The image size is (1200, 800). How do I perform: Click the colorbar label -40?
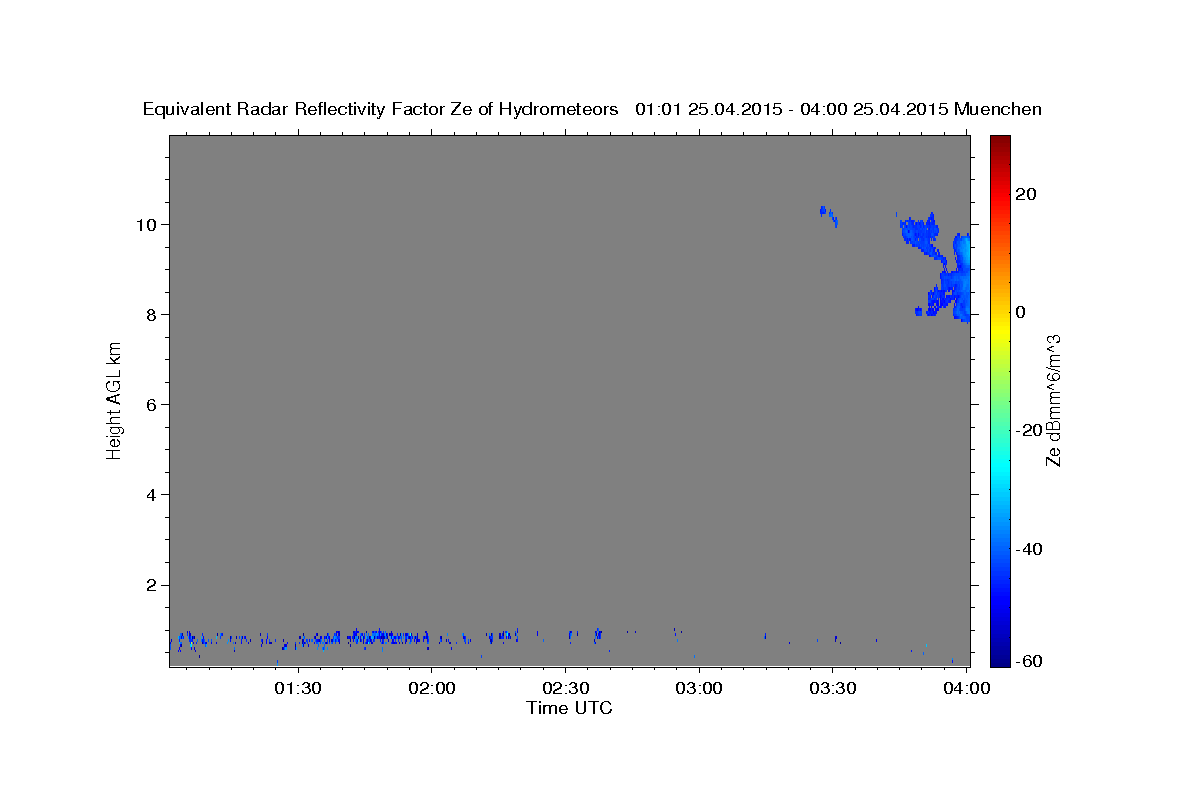tap(1029, 549)
